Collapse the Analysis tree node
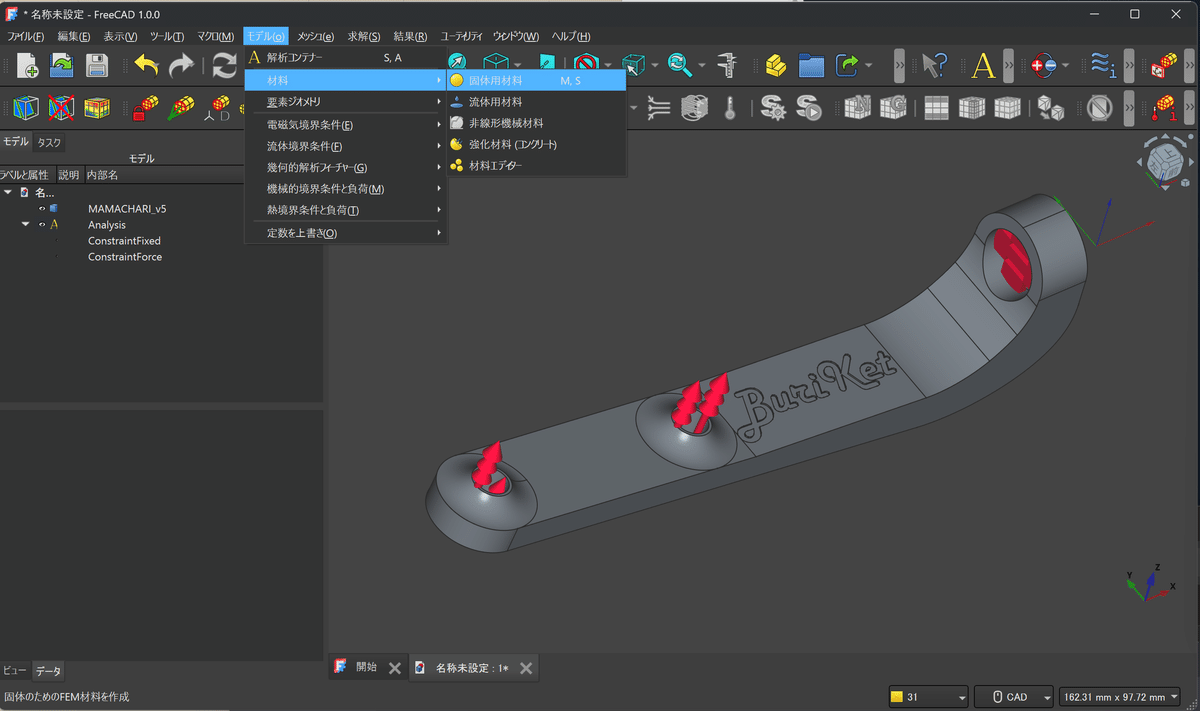1200x711 pixels. (x=26, y=225)
